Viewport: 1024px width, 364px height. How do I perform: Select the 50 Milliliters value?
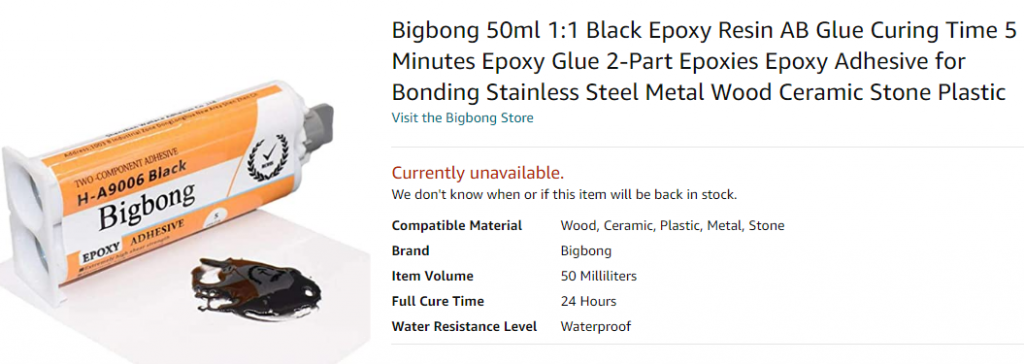598,276
